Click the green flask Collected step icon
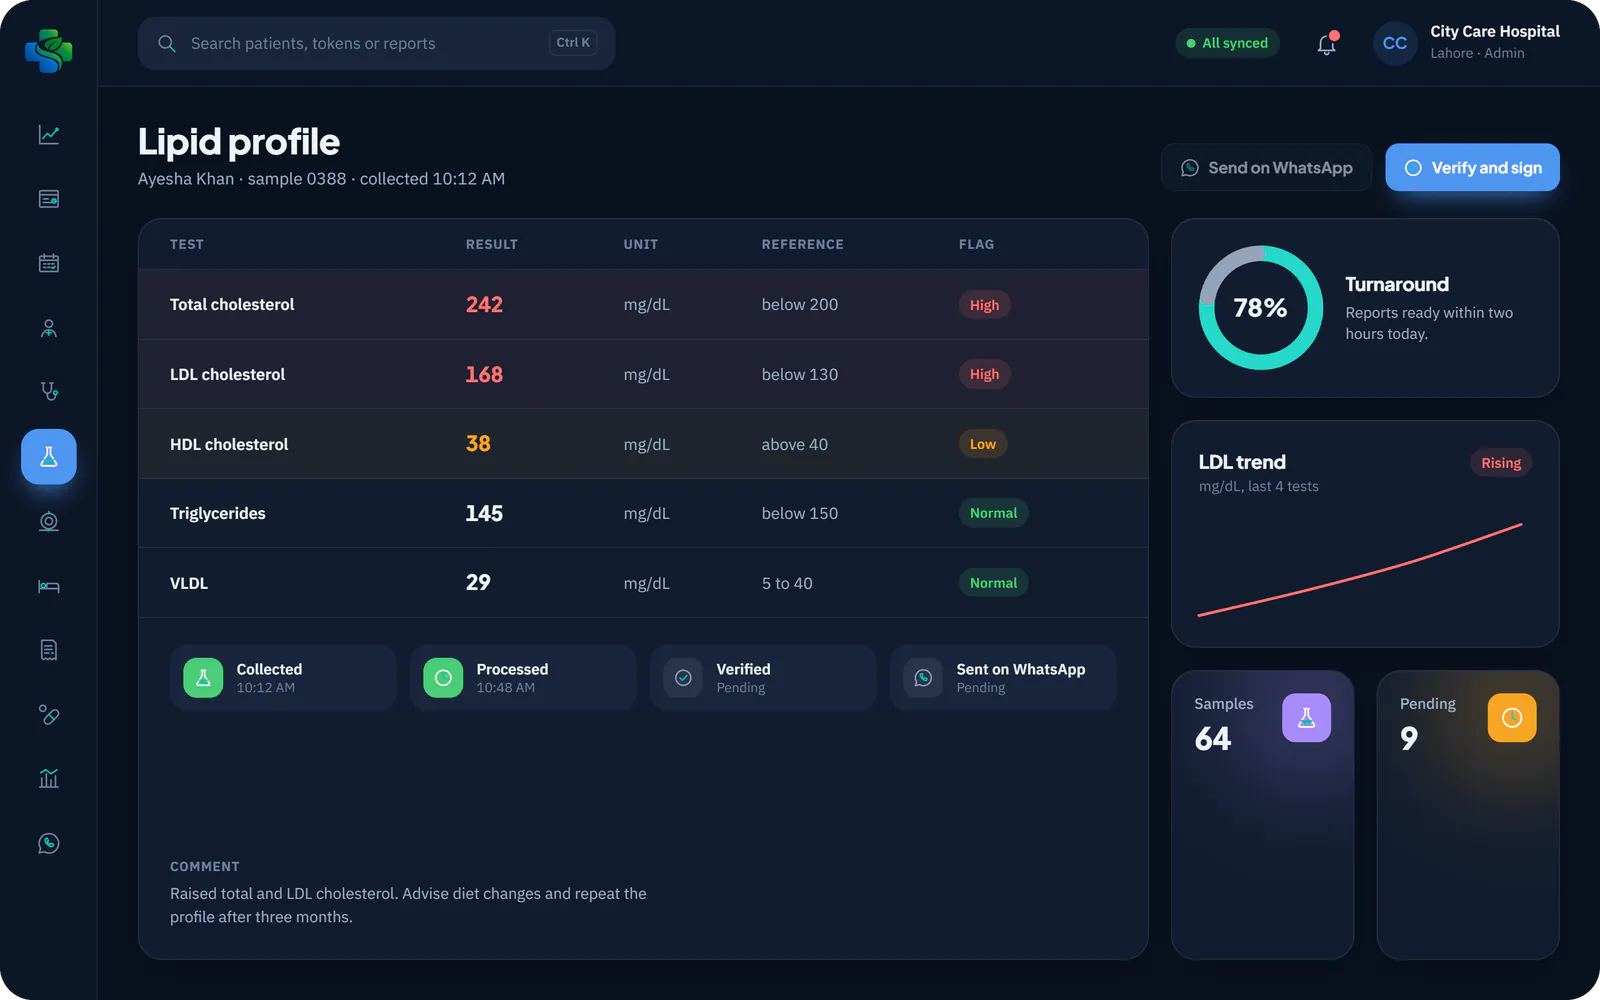The height and width of the screenshot is (1000, 1600). tap(203, 678)
